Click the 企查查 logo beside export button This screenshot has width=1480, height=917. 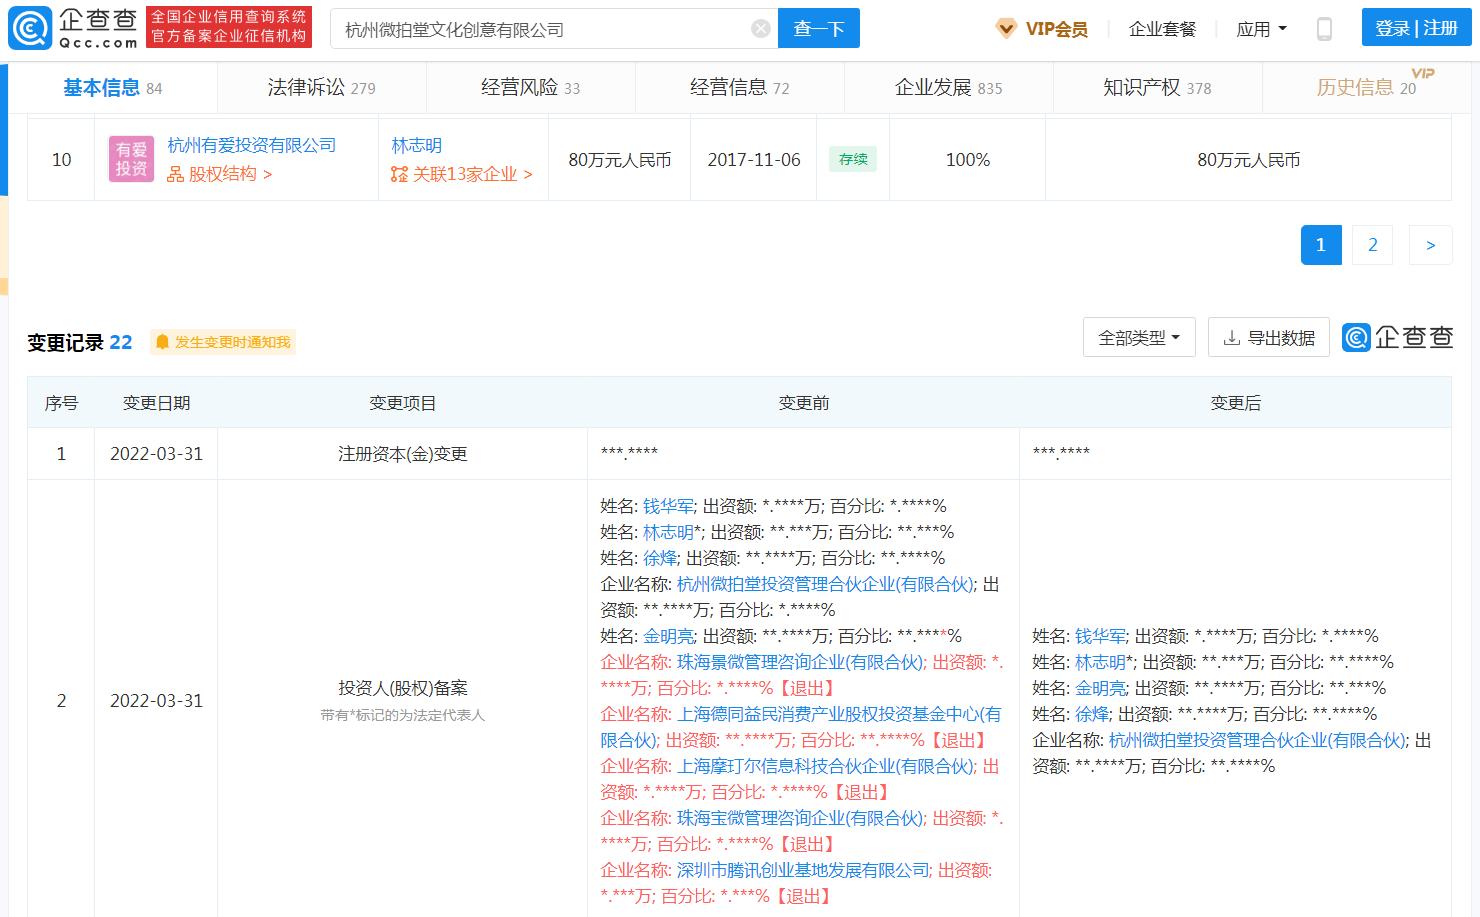[1397, 338]
